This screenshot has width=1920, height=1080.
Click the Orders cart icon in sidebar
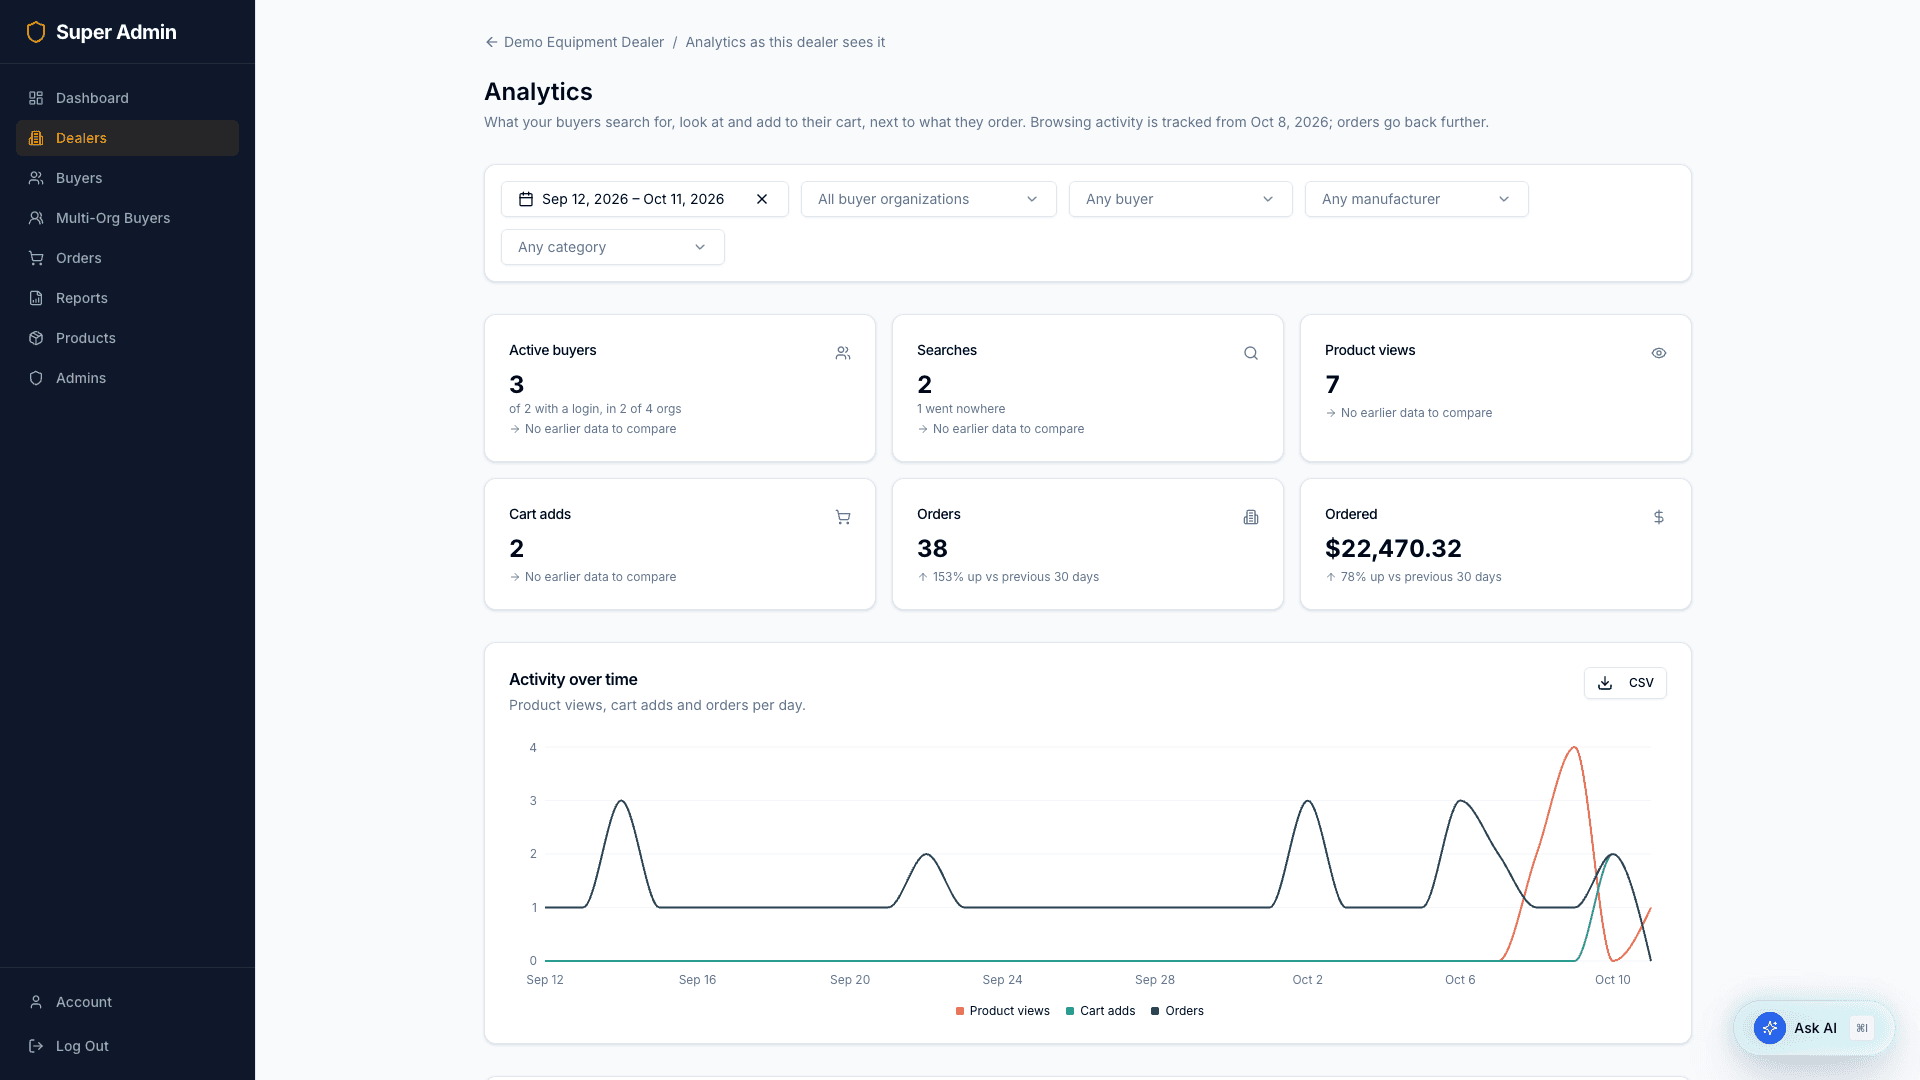[36, 258]
